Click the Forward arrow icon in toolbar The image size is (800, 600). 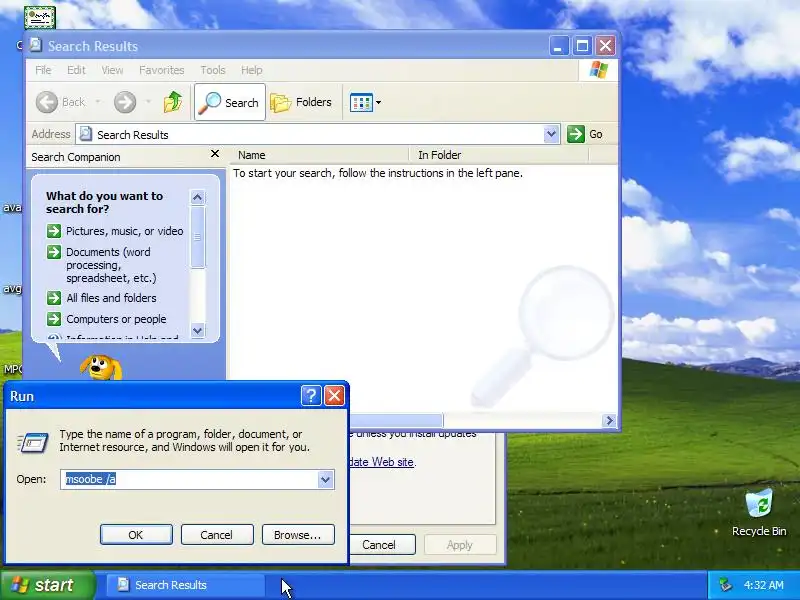(125, 102)
